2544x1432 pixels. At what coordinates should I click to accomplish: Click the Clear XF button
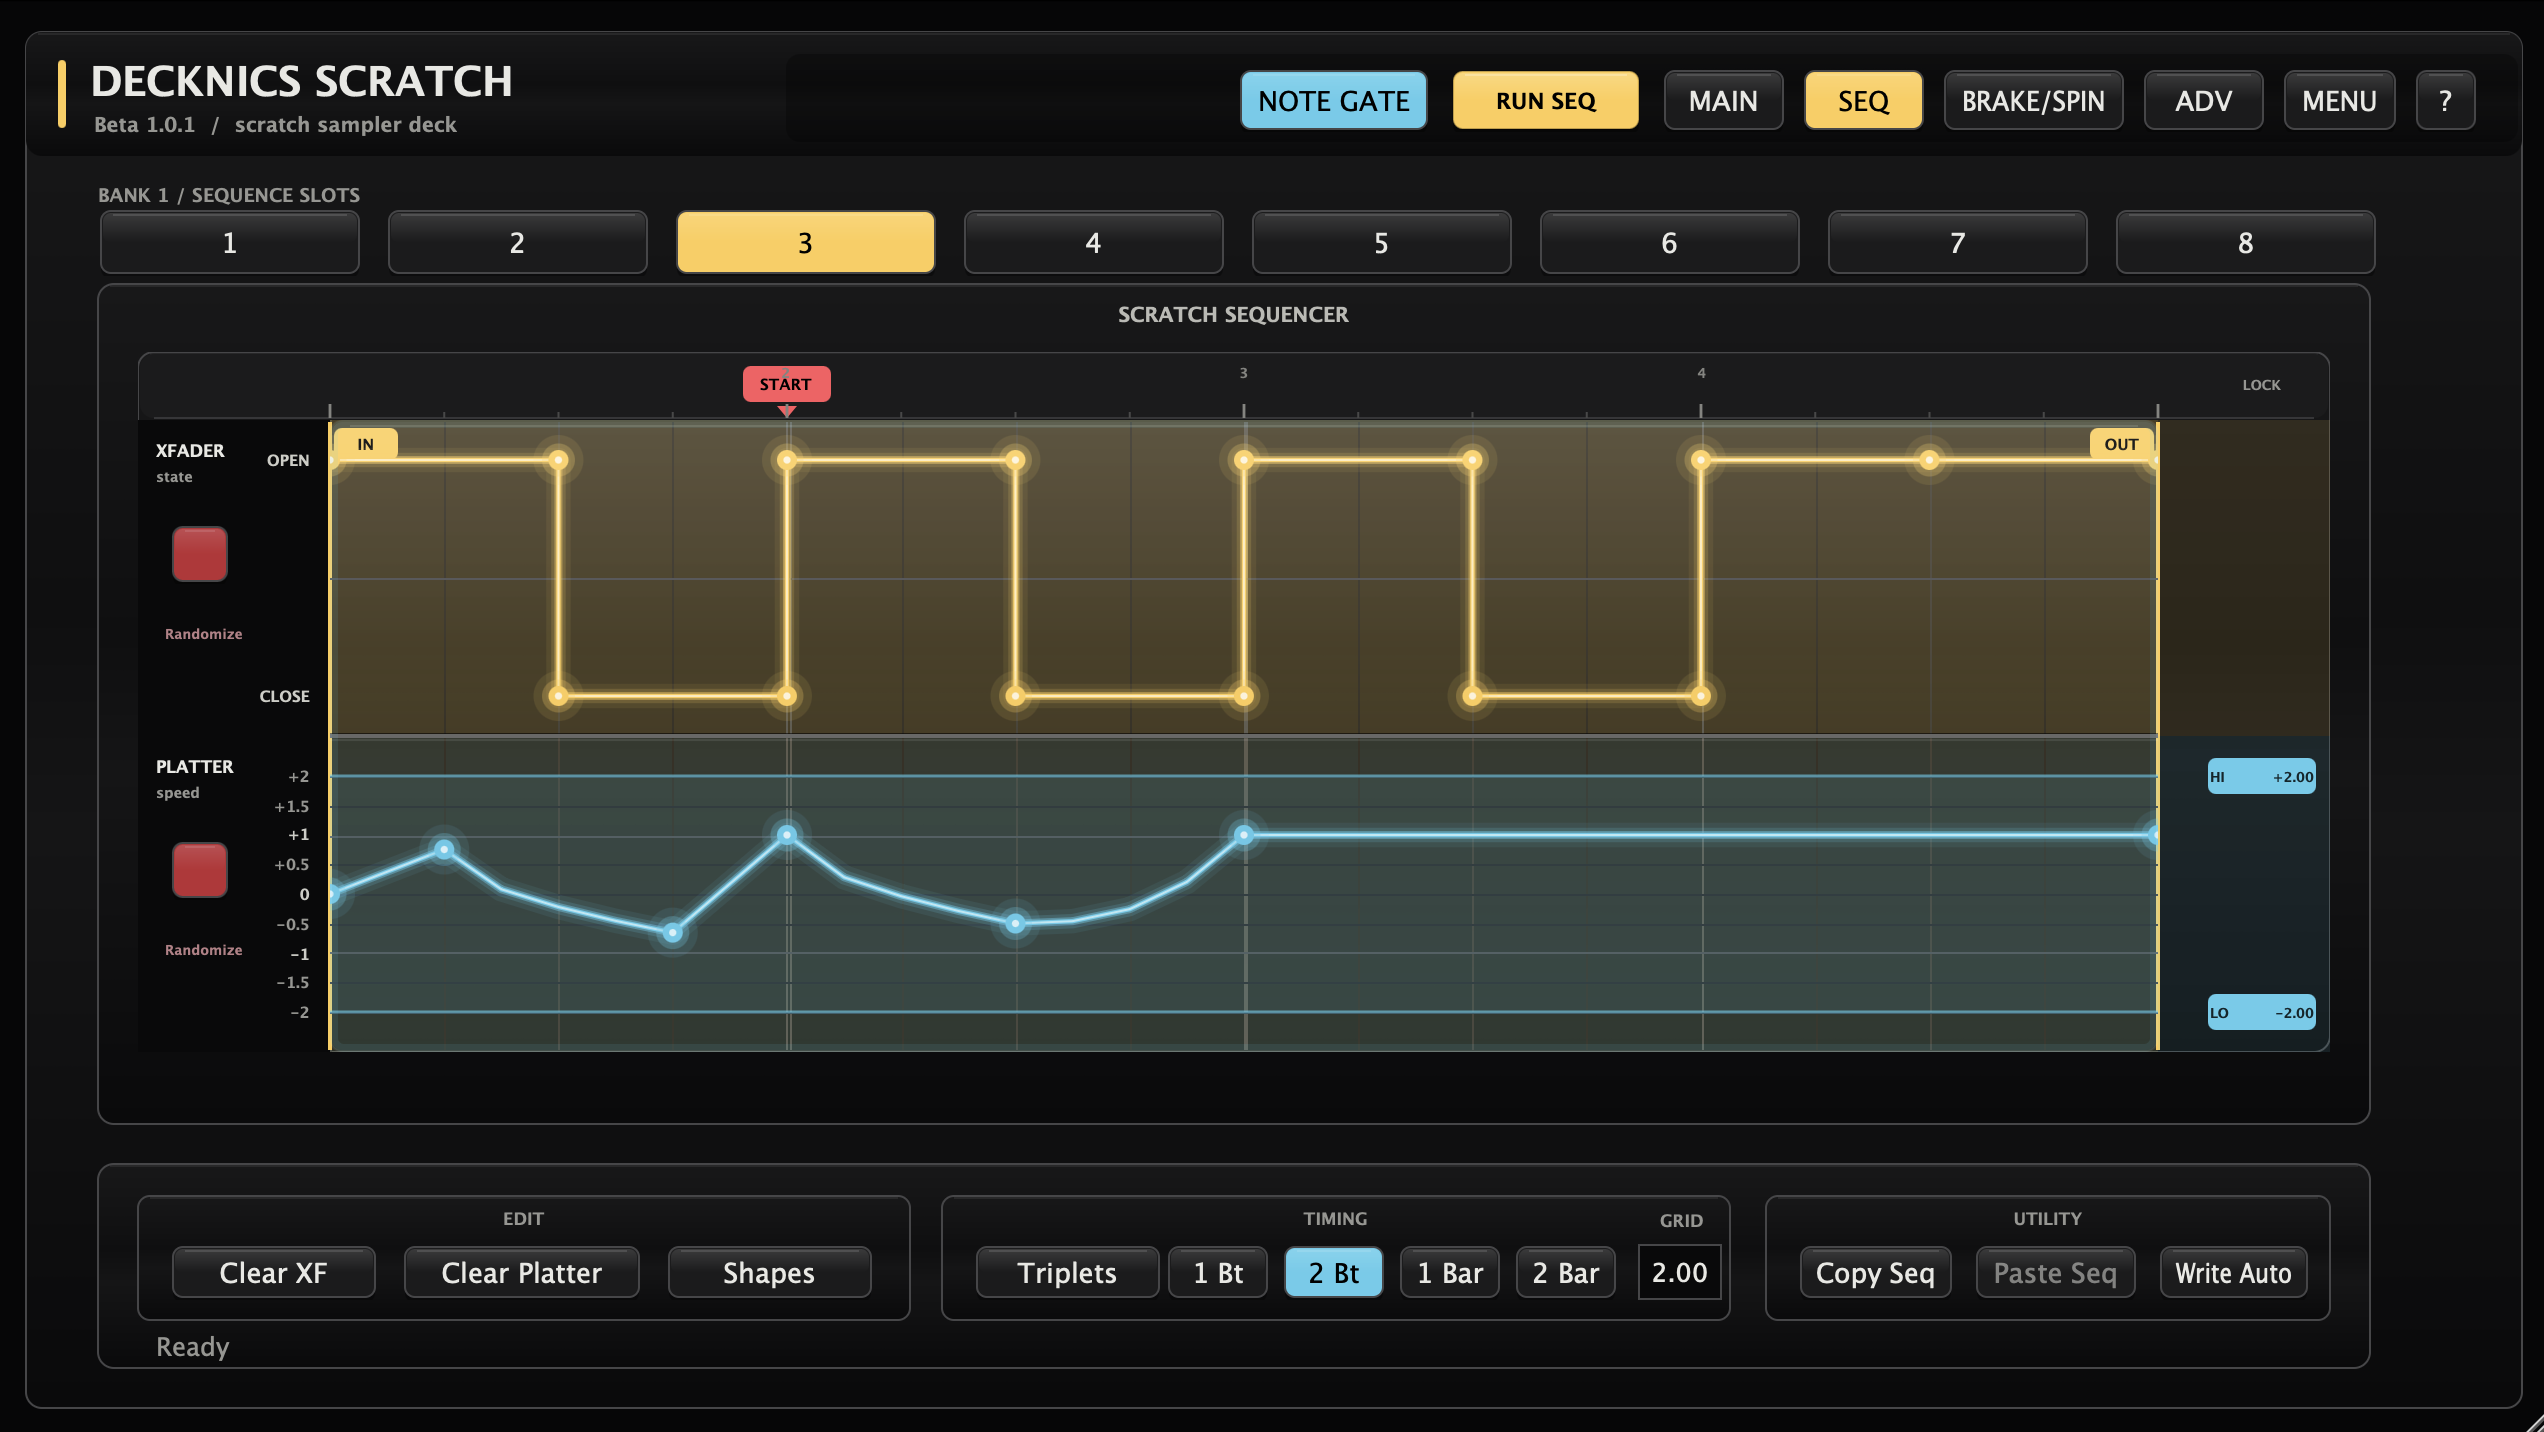pyautogui.click(x=273, y=1273)
